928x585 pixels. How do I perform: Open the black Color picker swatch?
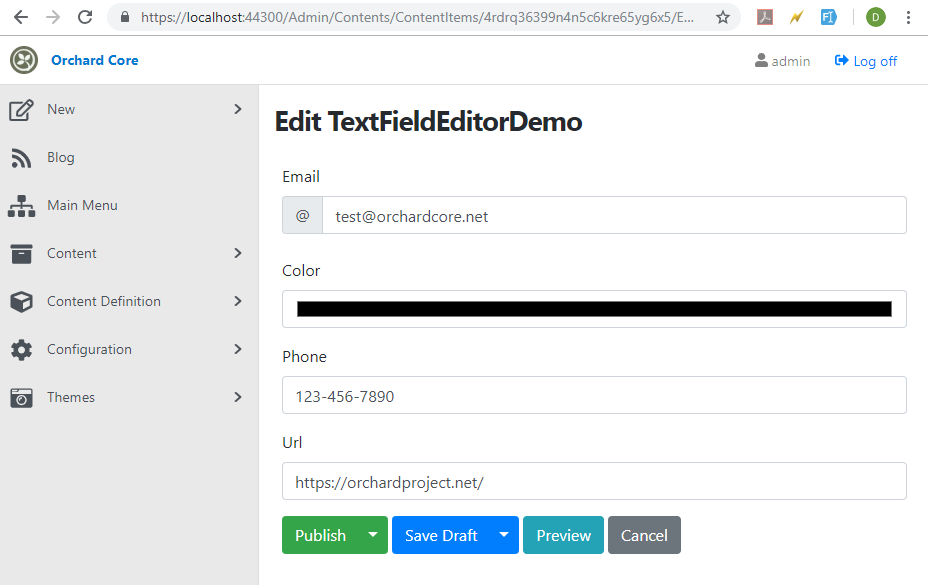click(594, 309)
